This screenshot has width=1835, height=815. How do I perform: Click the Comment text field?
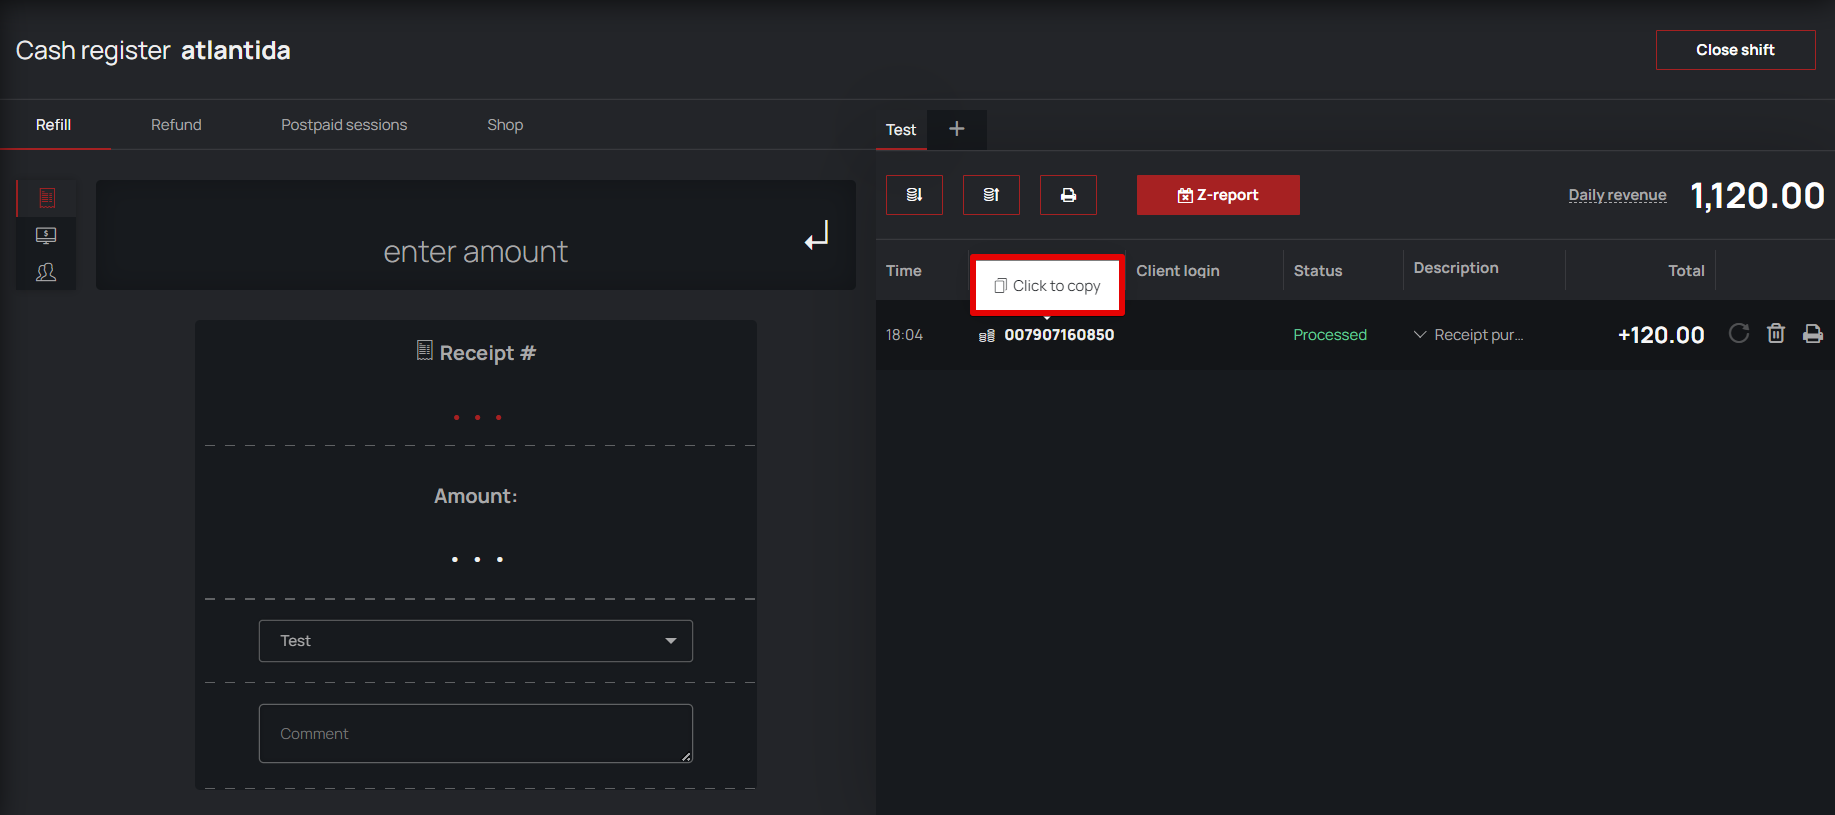point(476,733)
